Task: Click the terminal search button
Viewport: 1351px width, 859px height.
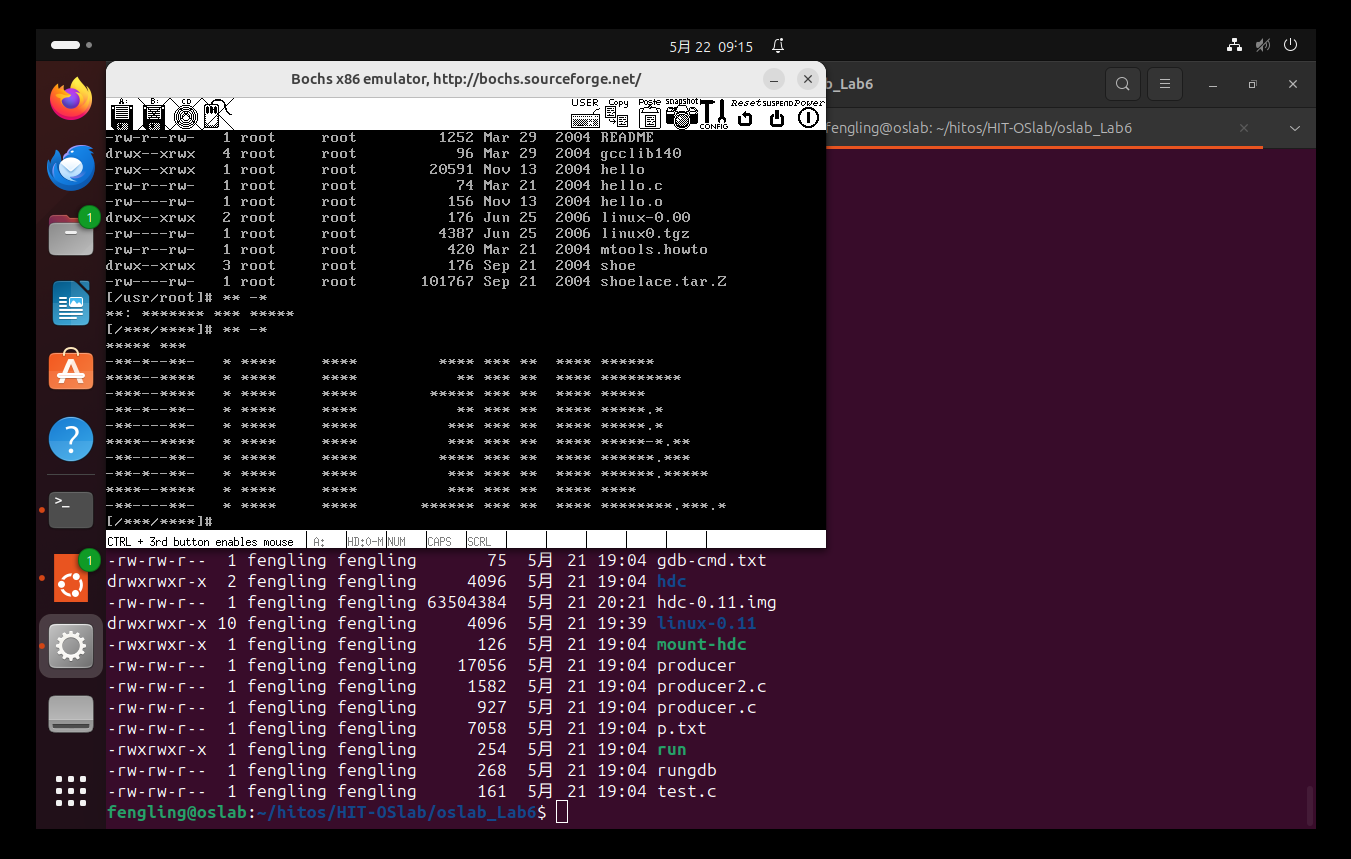Action: pyautogui.click(x=1123, y=84)
